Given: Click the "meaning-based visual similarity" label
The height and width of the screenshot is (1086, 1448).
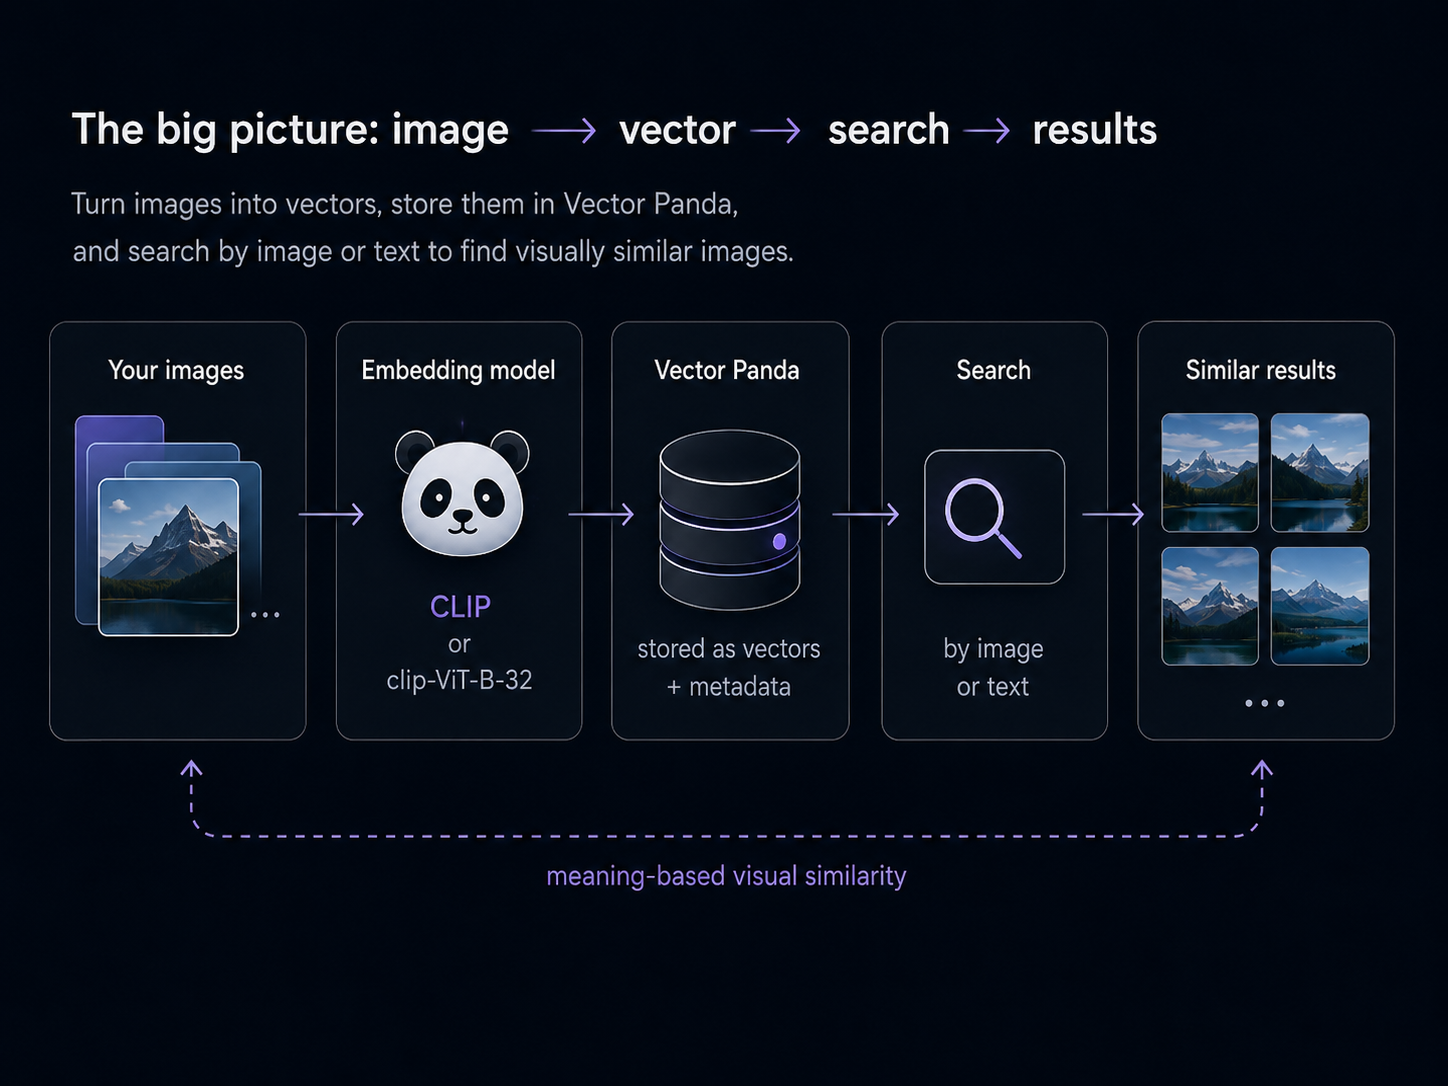Looking at the screenshot, I should (x=726, y=876).
